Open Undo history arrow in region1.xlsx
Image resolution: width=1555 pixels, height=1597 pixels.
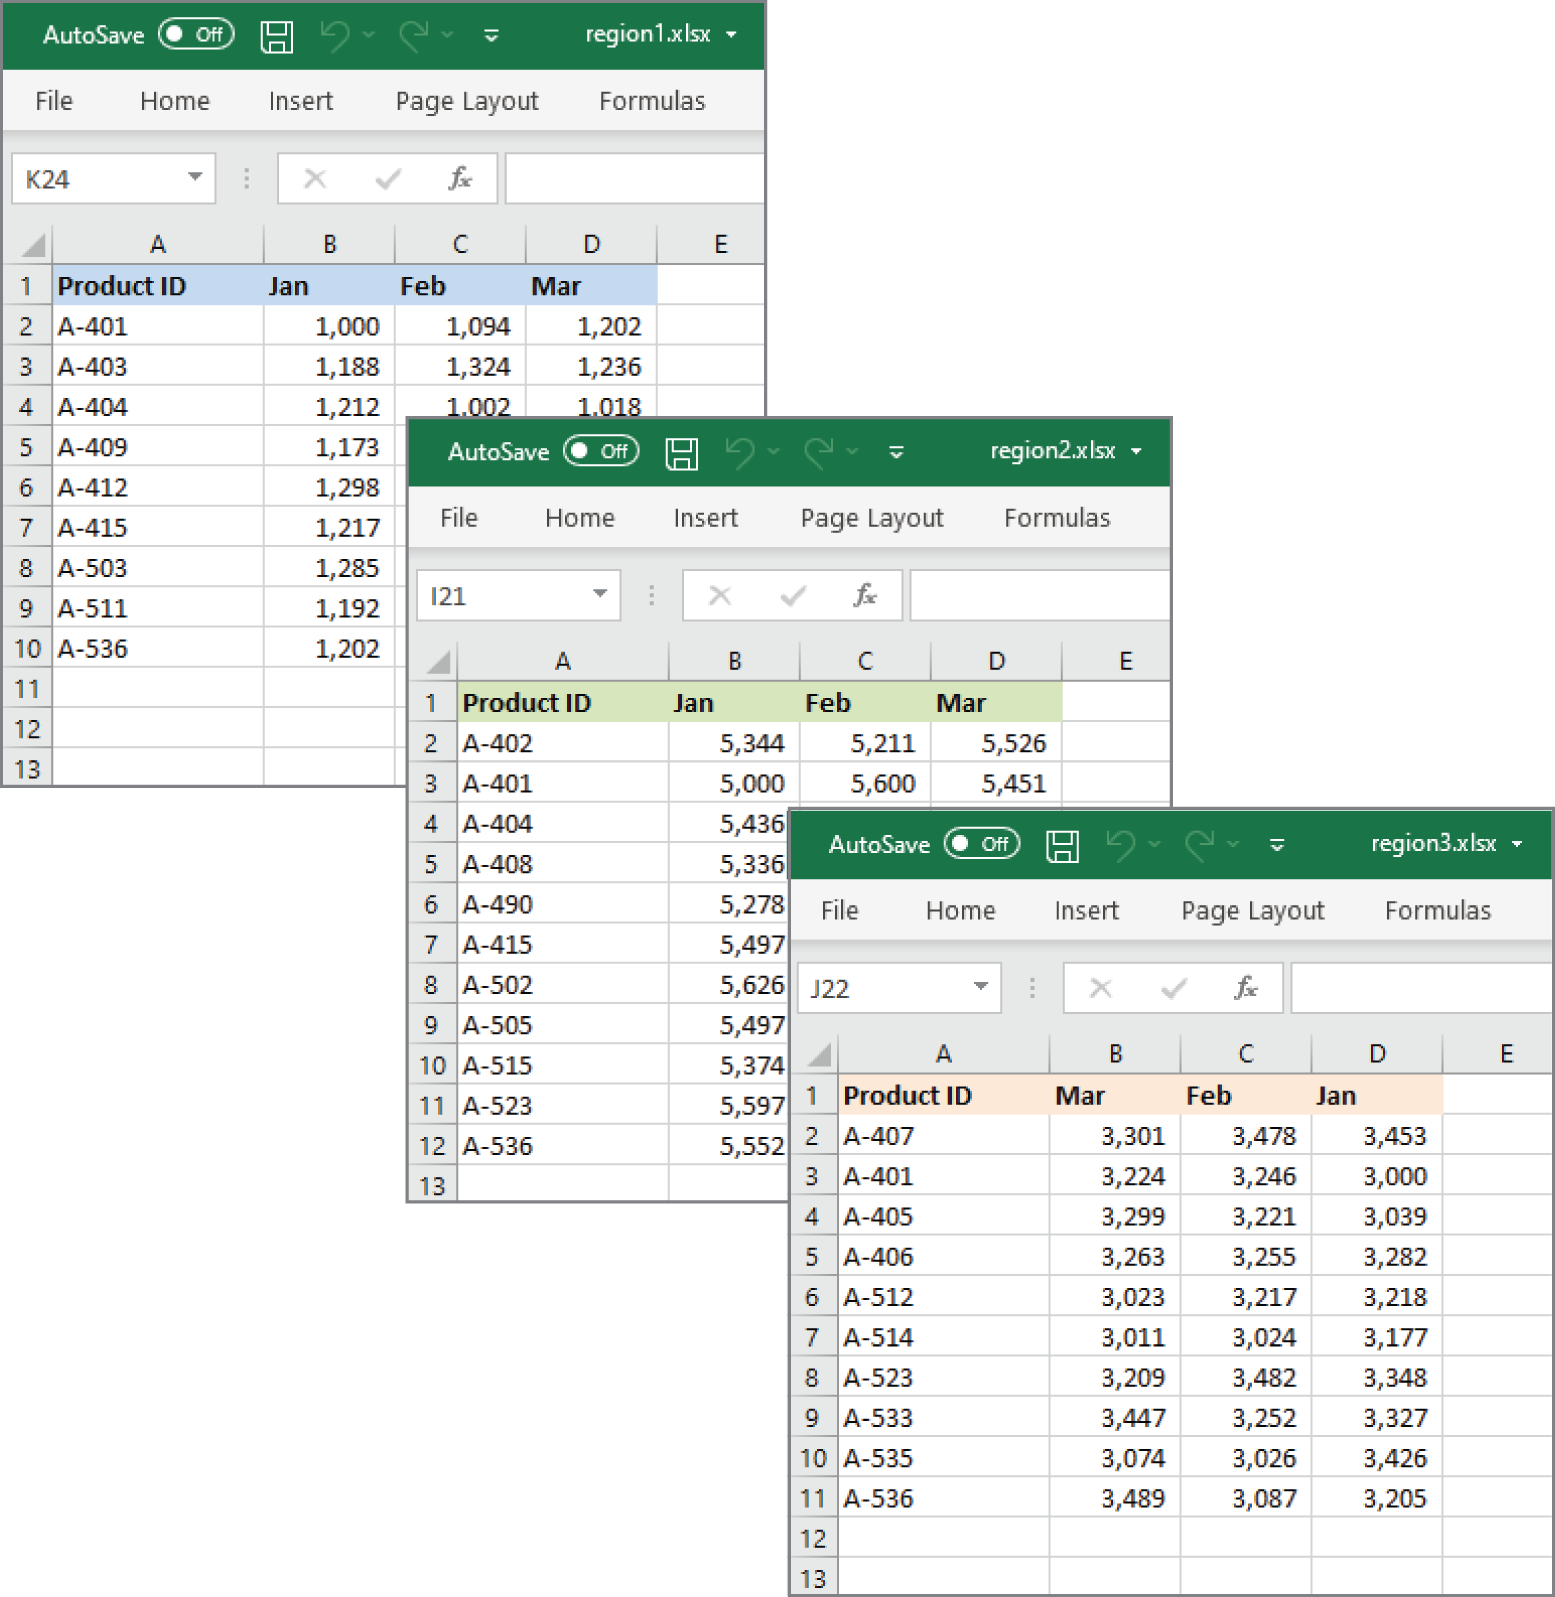click(x=368, y=36)
